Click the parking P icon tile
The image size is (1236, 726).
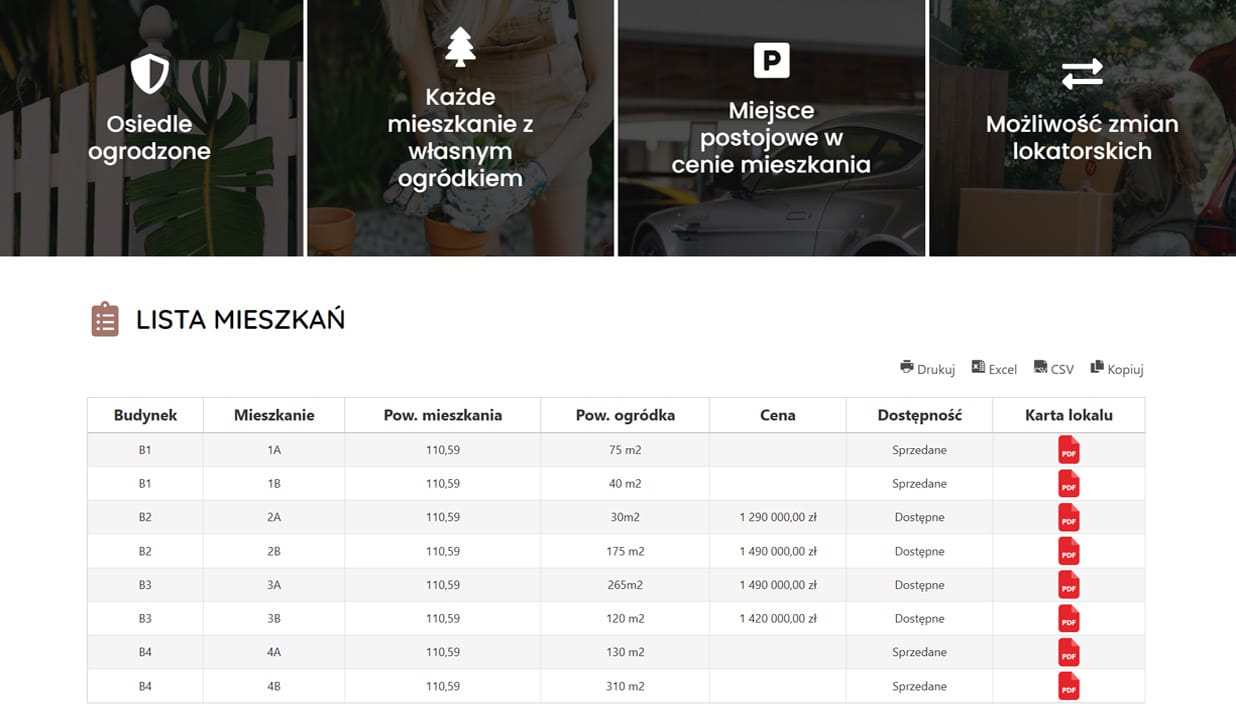click(x=771, y=61)
